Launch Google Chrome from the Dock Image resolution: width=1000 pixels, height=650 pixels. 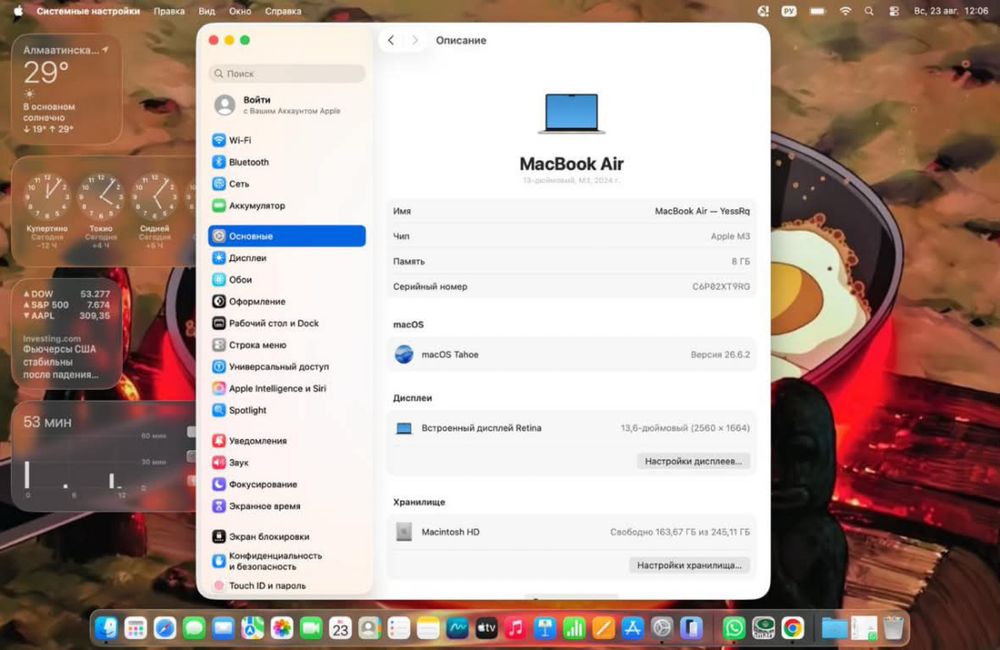tap(792, 628)
